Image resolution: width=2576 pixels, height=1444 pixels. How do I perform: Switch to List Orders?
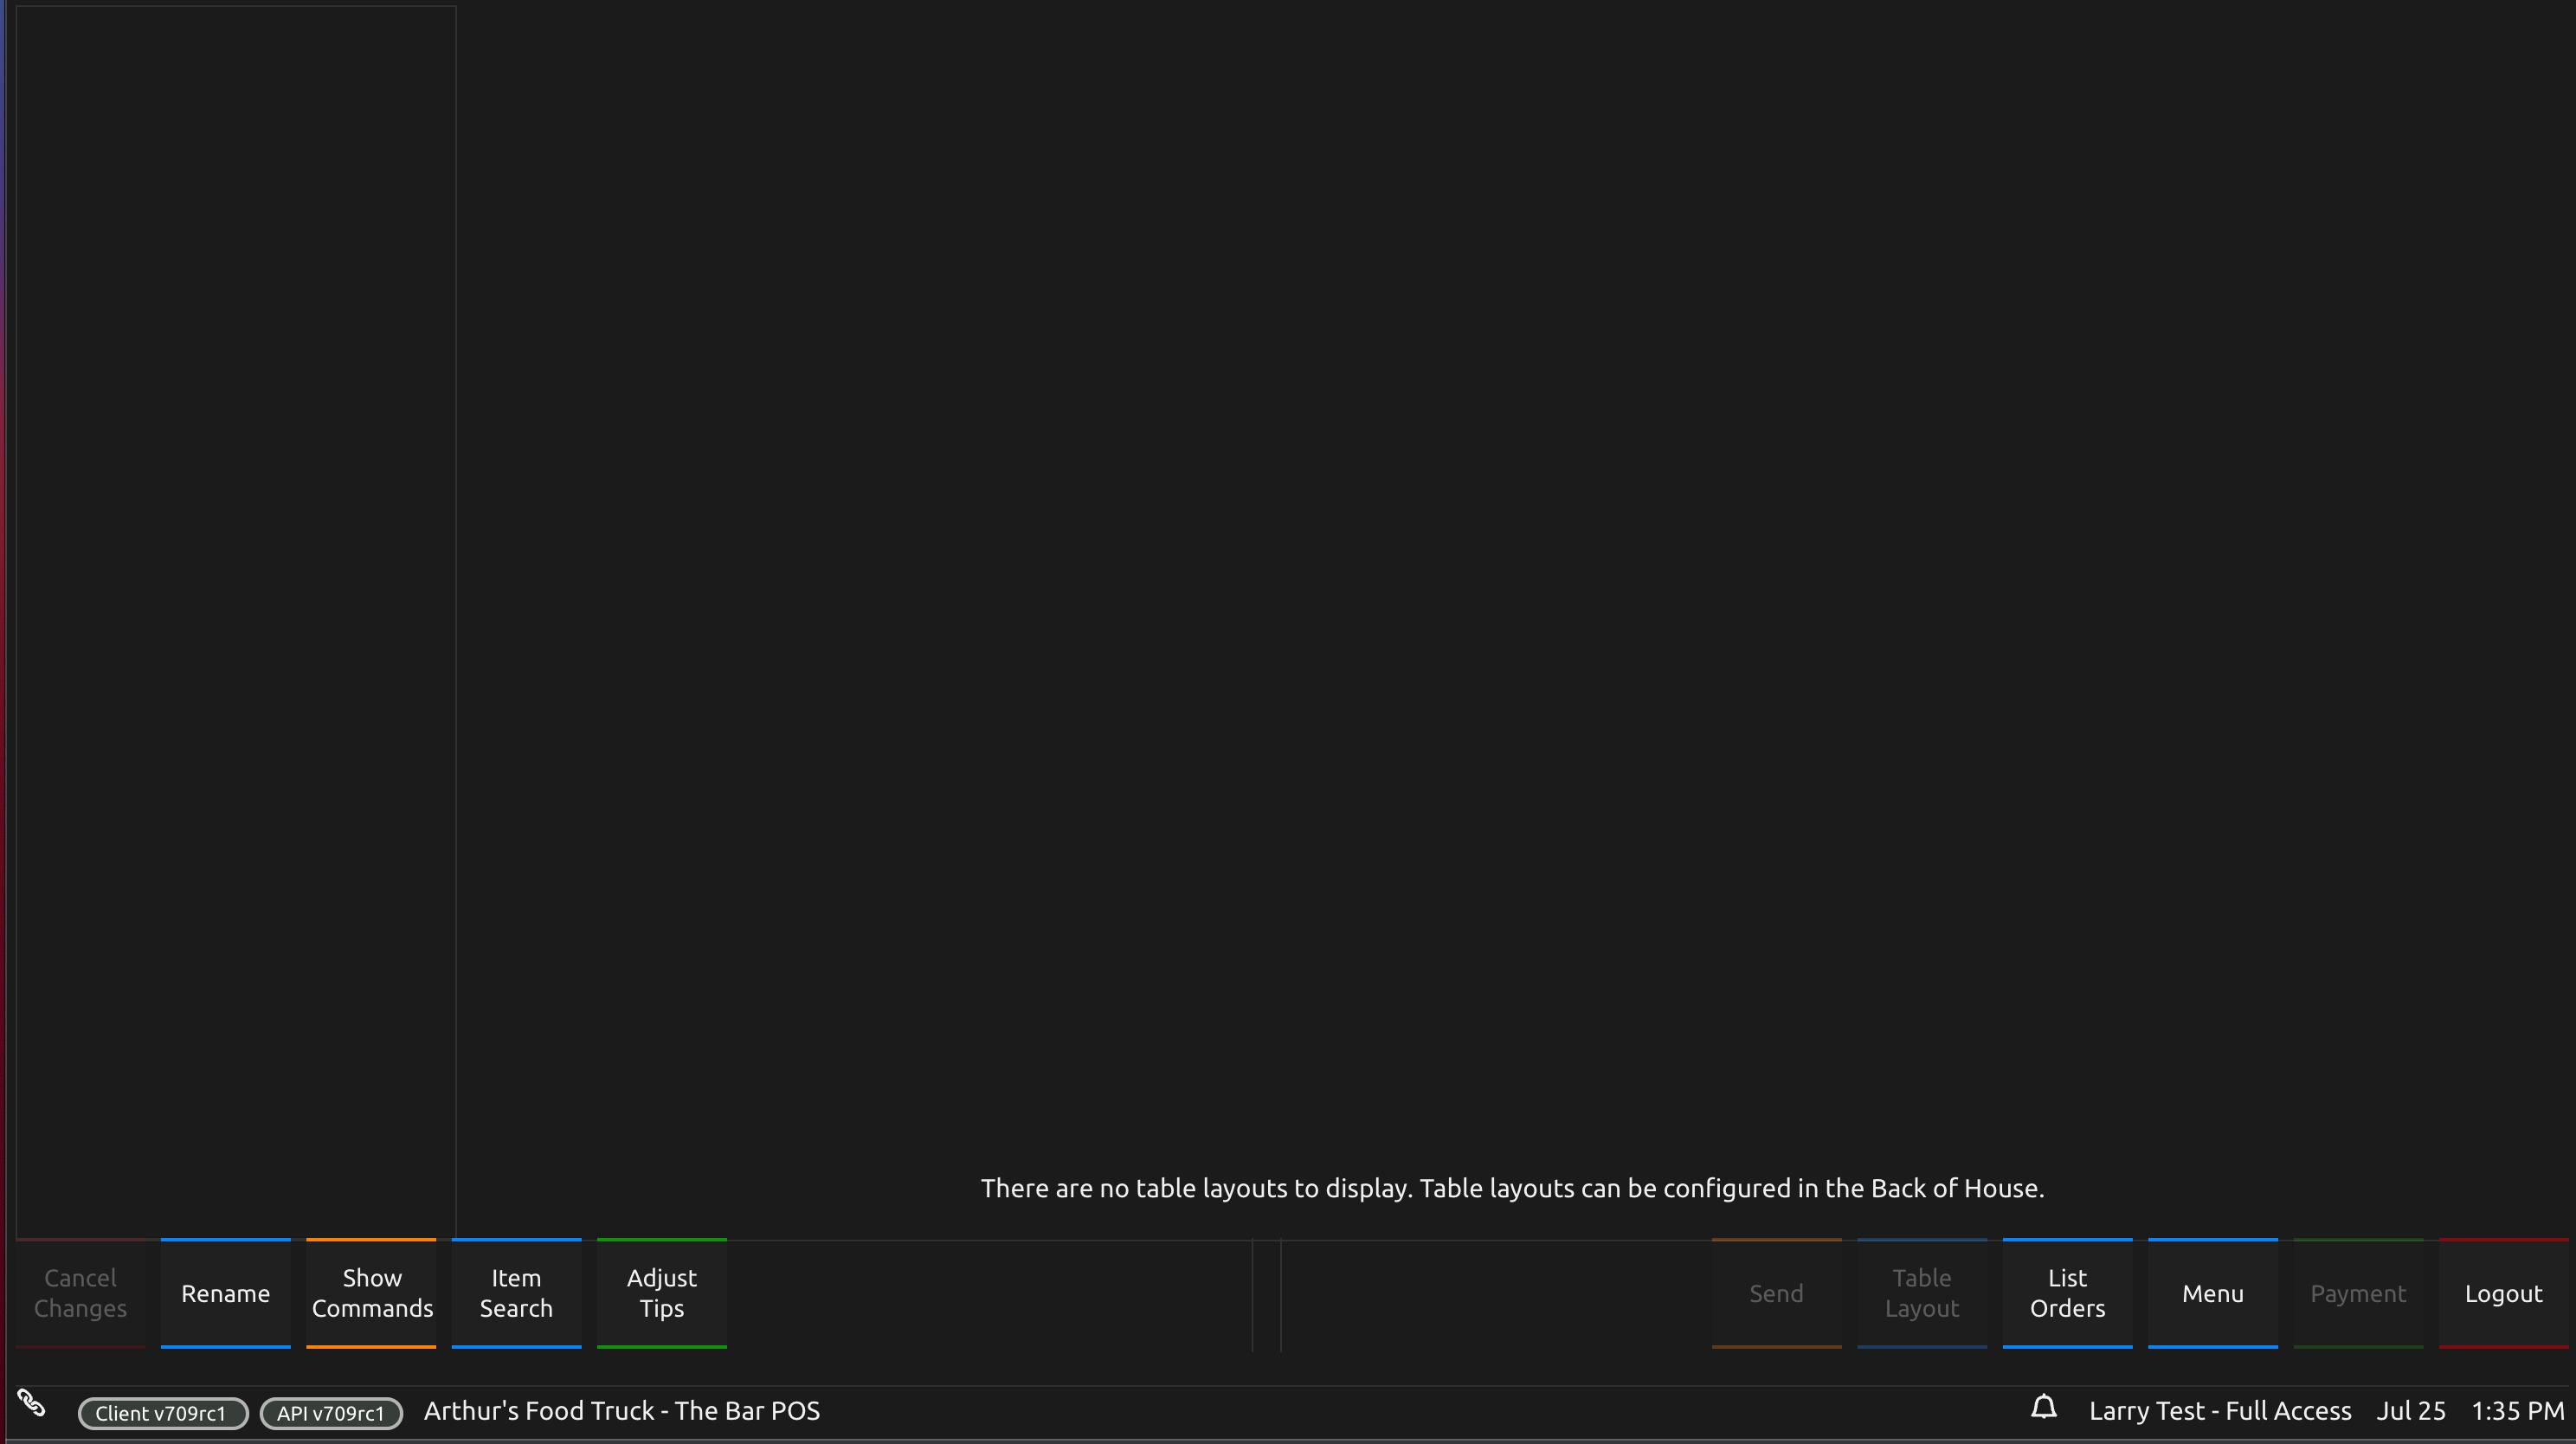pyautogui.click(x=2068, y=1293)
